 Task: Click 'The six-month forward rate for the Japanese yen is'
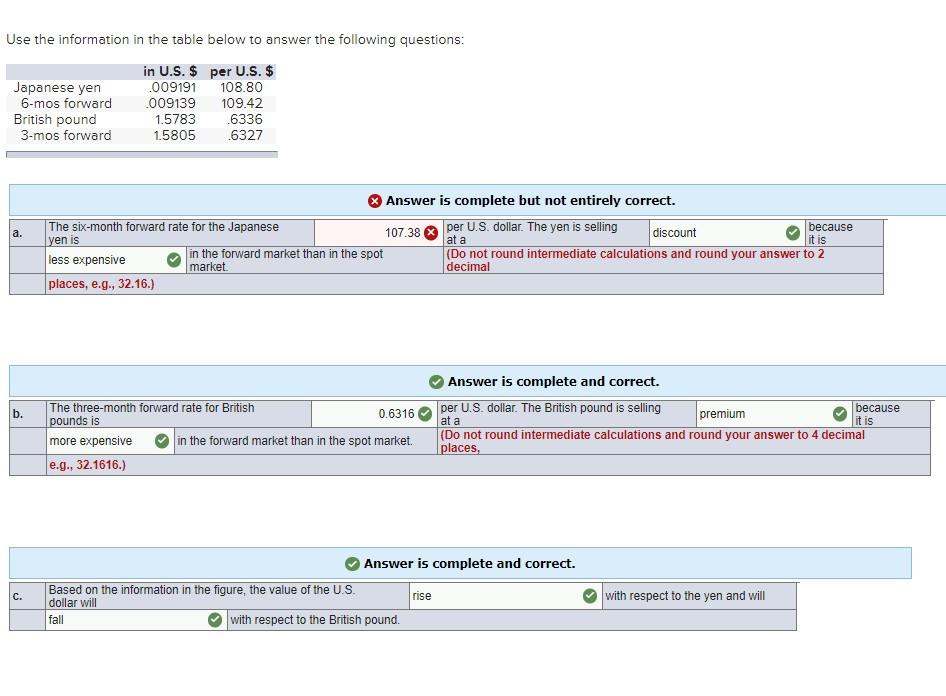click(x=163, y=233)
